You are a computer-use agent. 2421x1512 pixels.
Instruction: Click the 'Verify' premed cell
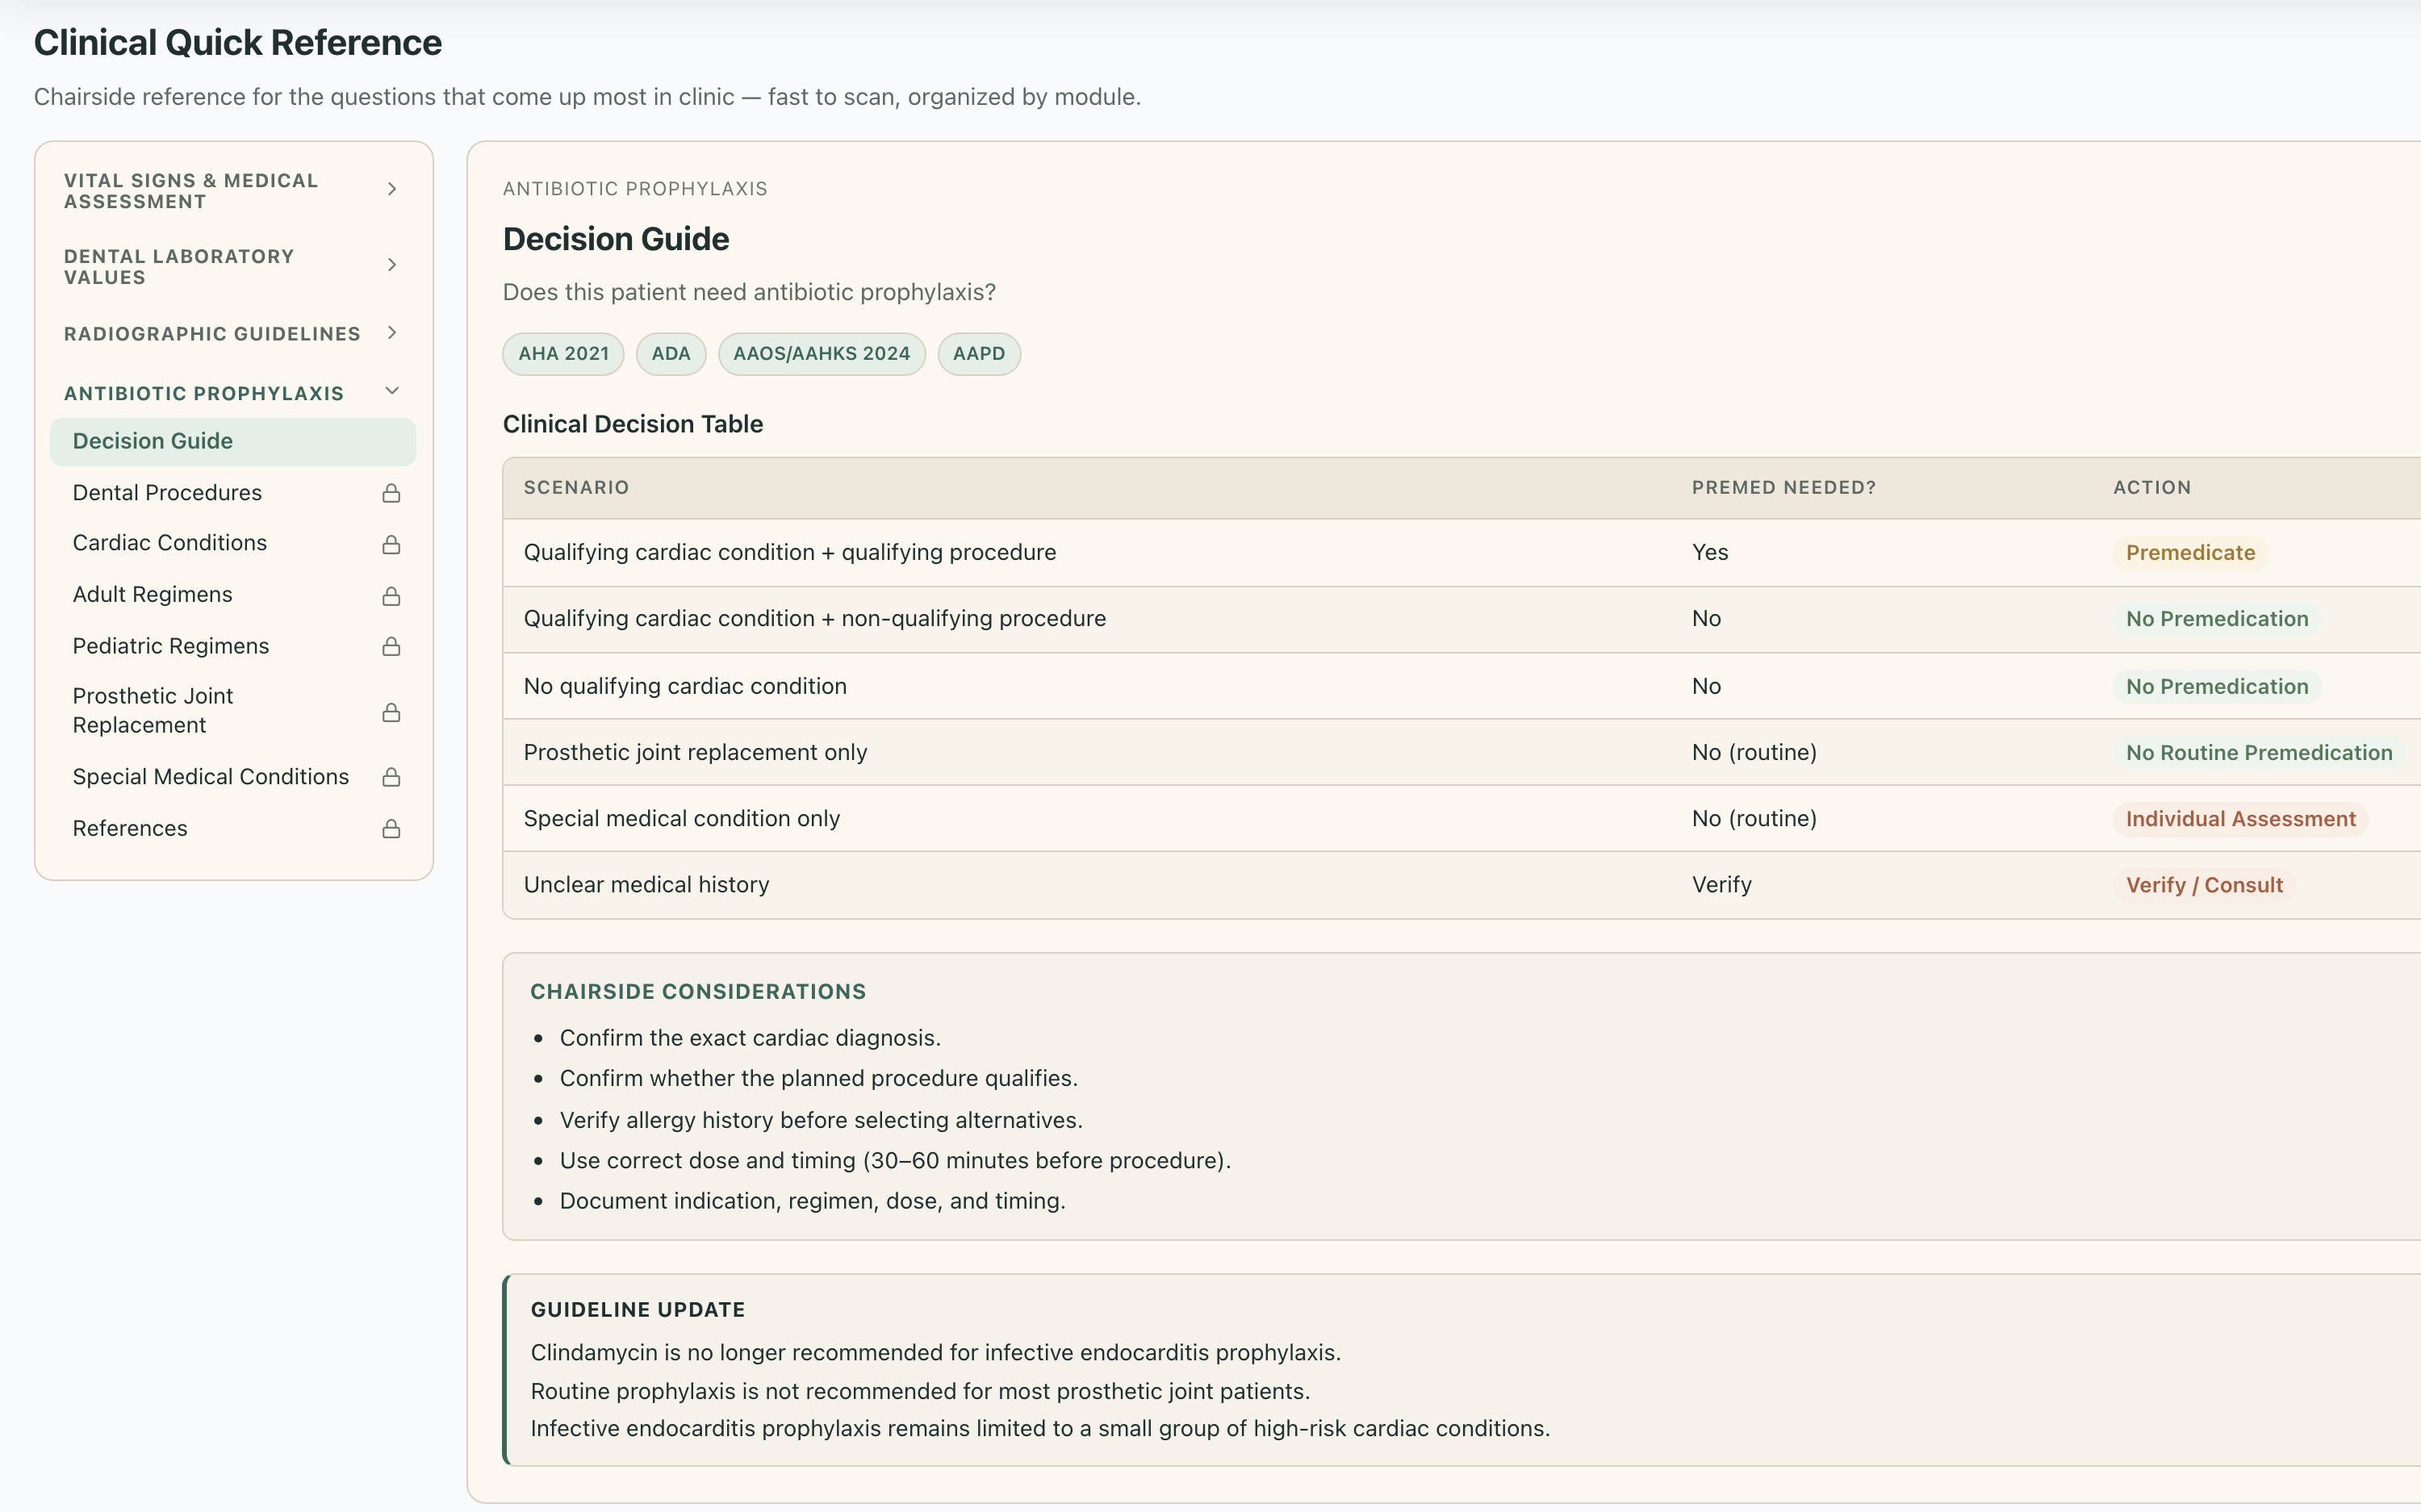click(1722, 885)
